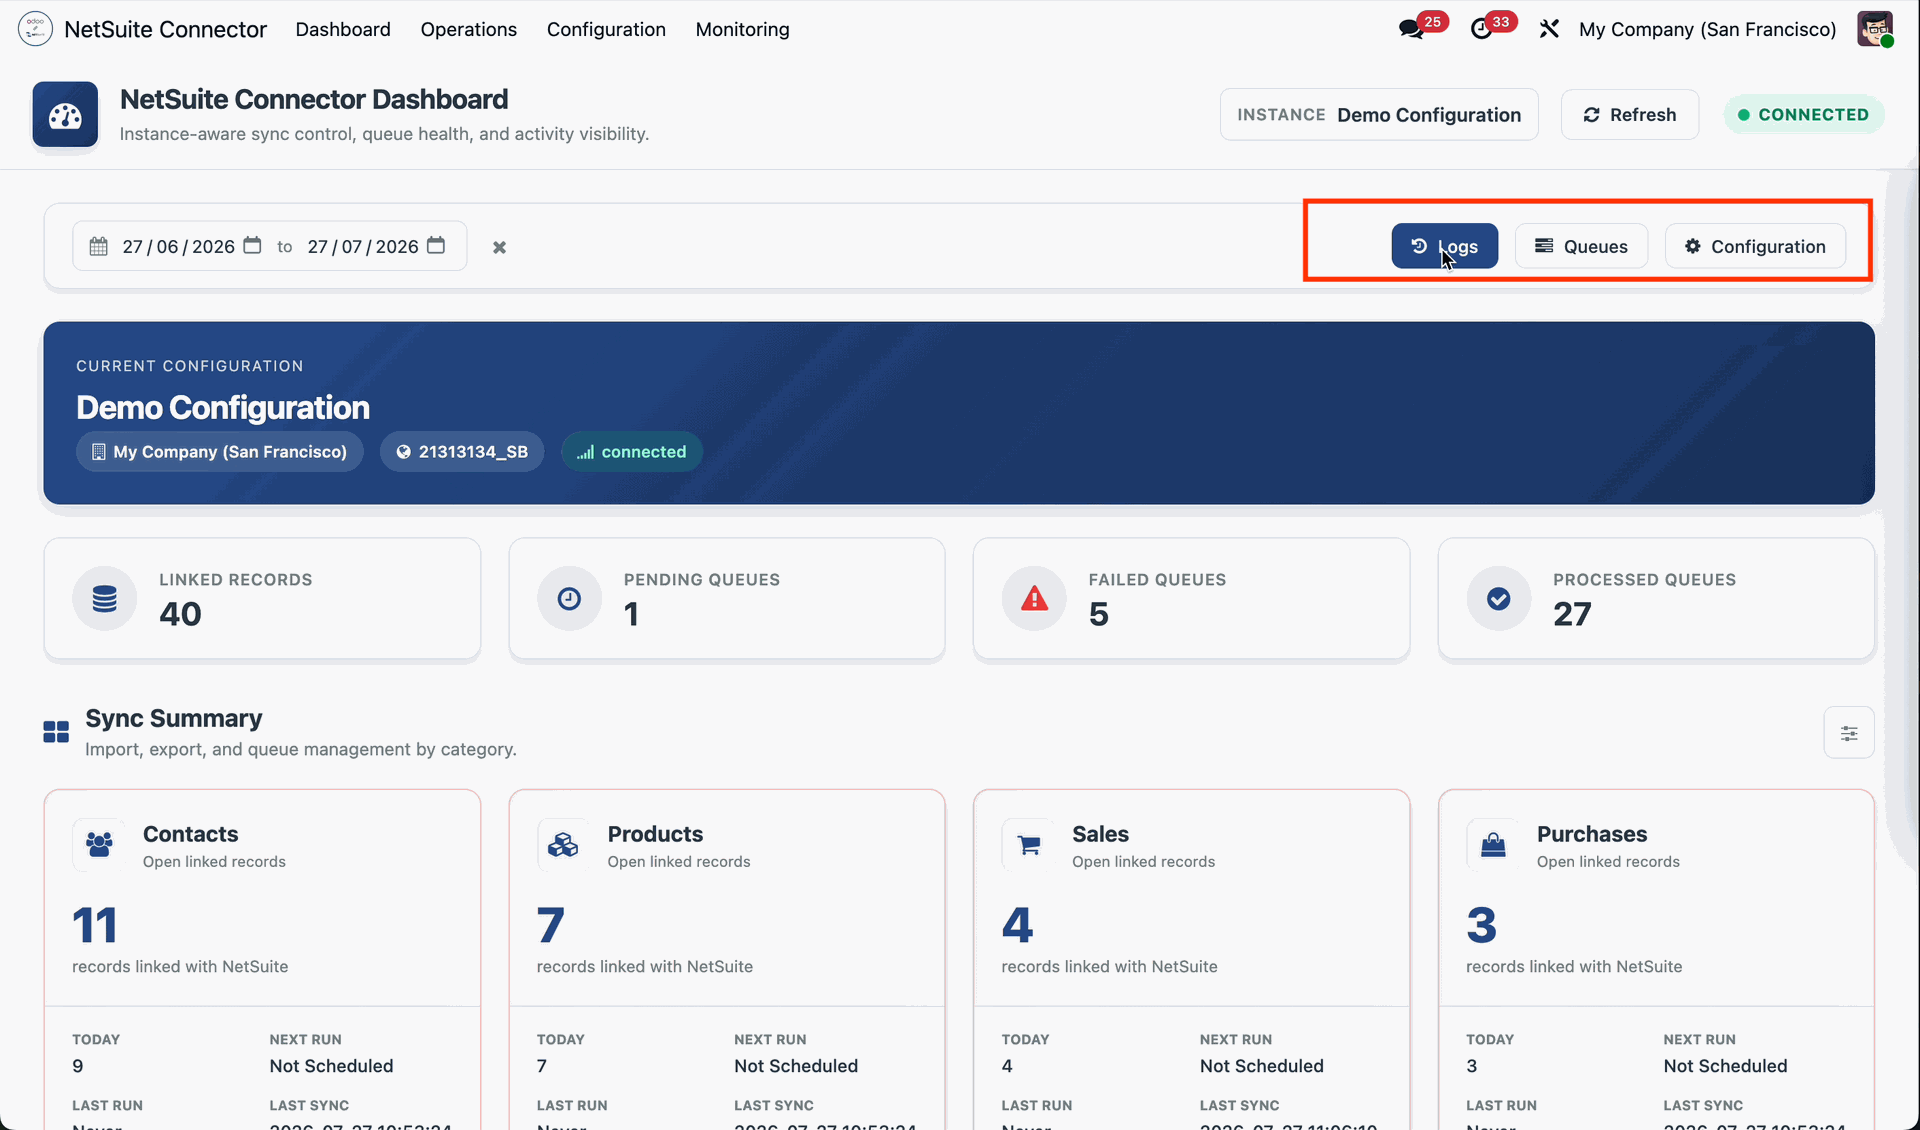This screenshot has width=1920, height=1130.
Task: Open the Failed Queues card
Action: click(x=1191, y=599)
